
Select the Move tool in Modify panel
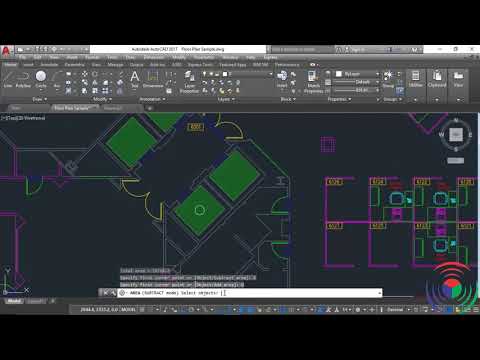tap(85, 74)
